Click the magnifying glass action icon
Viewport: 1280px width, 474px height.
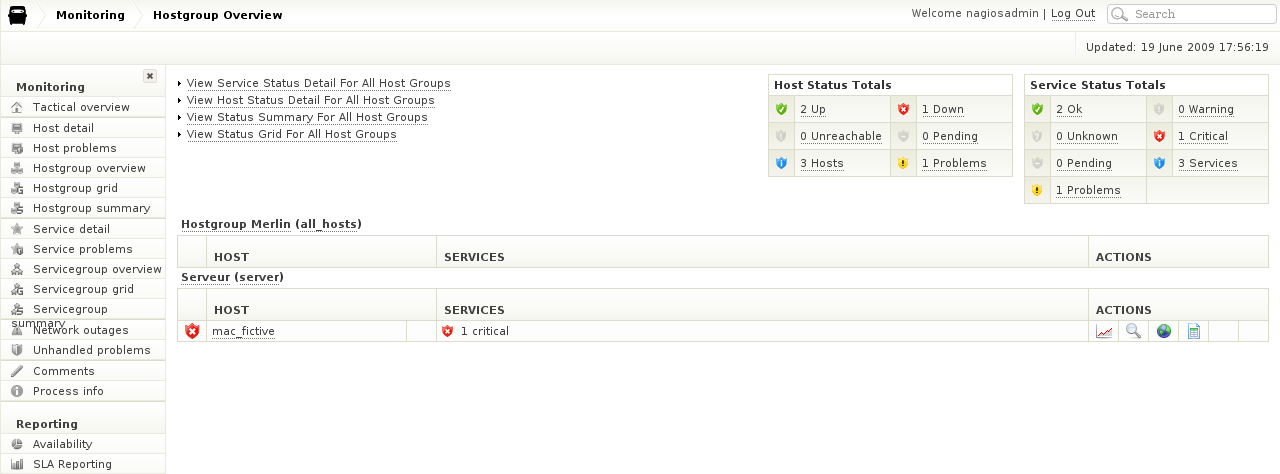(1133, 331)
